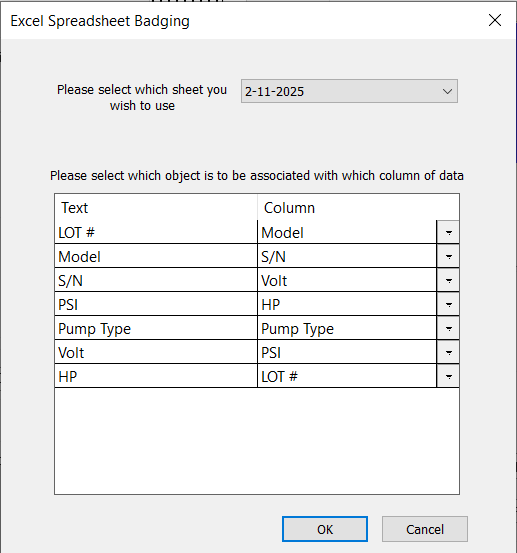Image resolution: width=517 pixels, height=553 pixels.
Task: Click the Text column header
Action: coord(156,207)
